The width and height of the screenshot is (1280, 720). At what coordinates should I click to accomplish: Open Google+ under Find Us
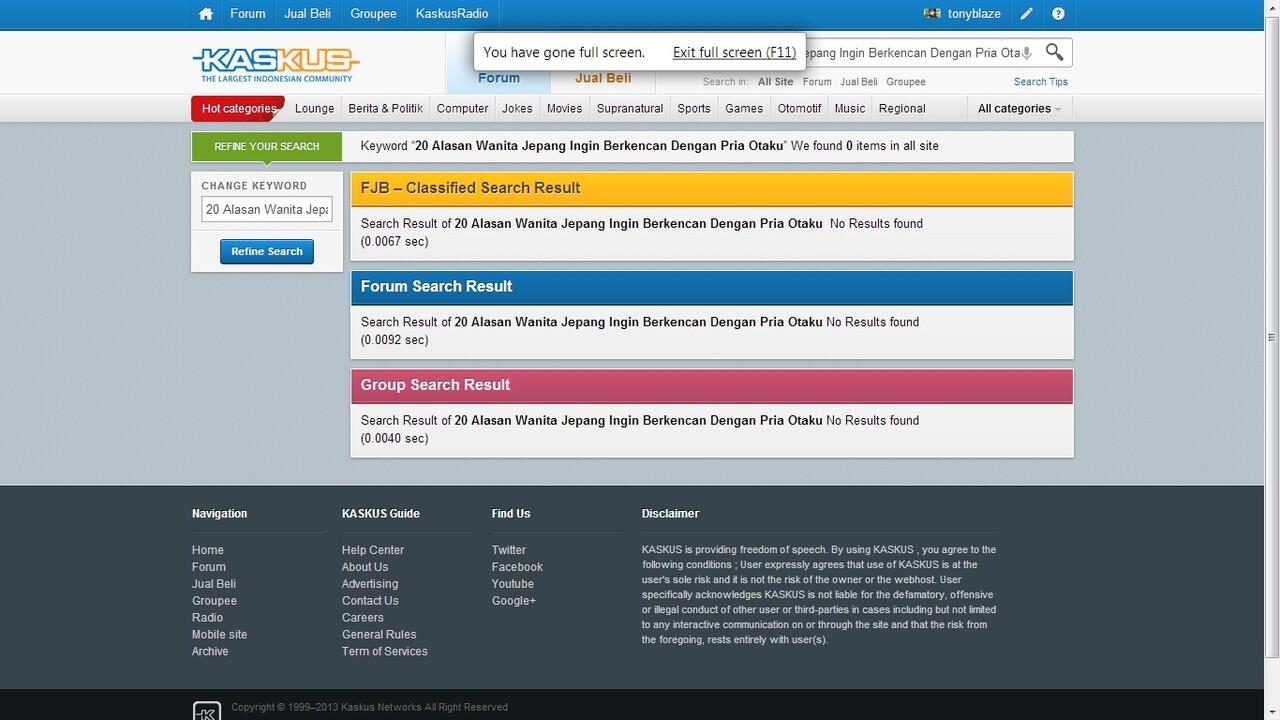(514, 601)
